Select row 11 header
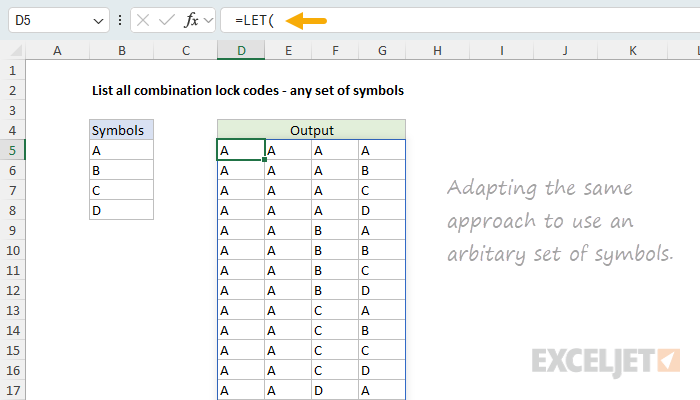The height and width of the screenshot is (400, 700). click(12, 271)
